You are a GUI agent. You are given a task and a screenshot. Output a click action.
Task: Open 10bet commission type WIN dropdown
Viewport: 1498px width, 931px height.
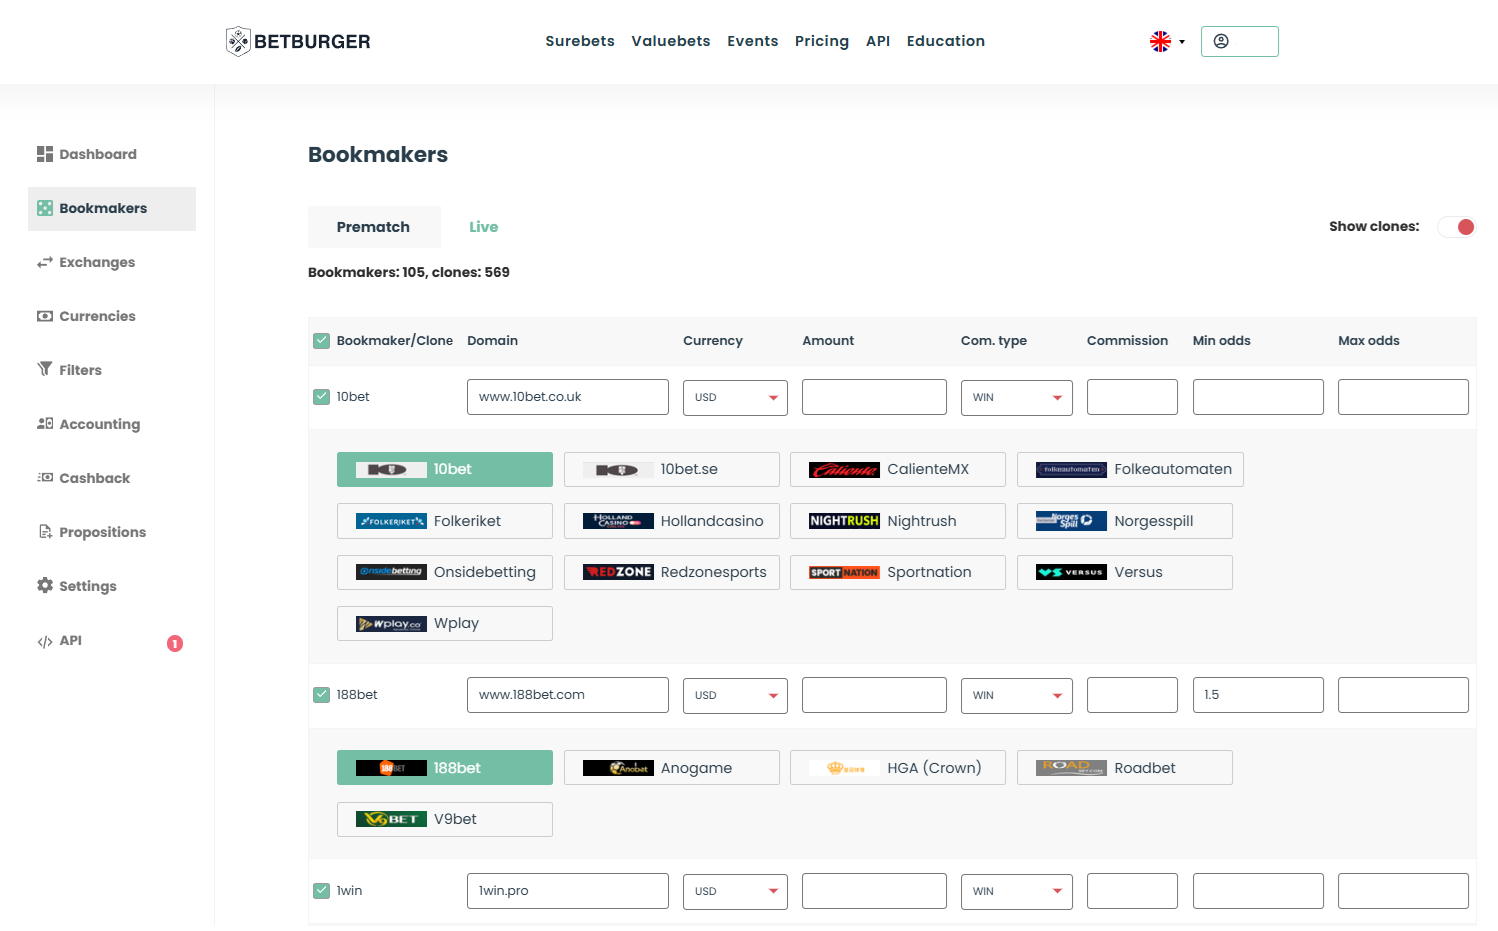(1016, 397)
